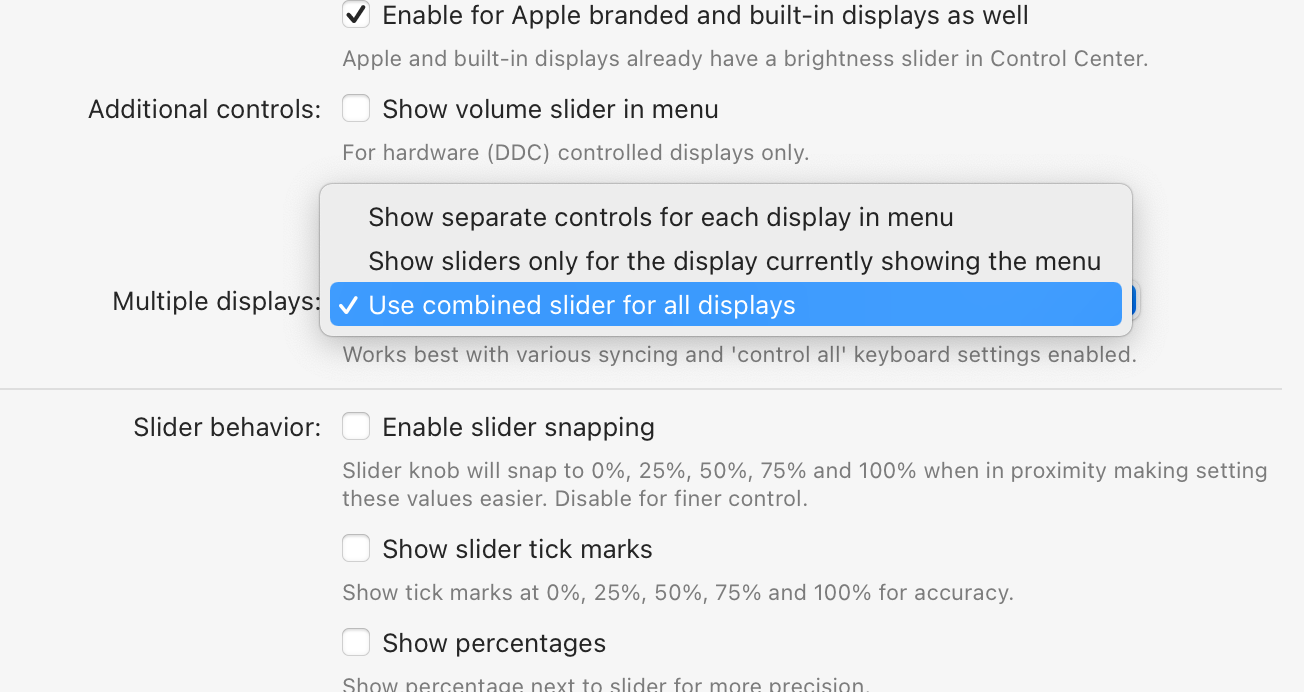The height and width of the screenshot is (692, 1304).
Task: Select 'Show separate controls for each display in menu'
Action: [660, 217]
